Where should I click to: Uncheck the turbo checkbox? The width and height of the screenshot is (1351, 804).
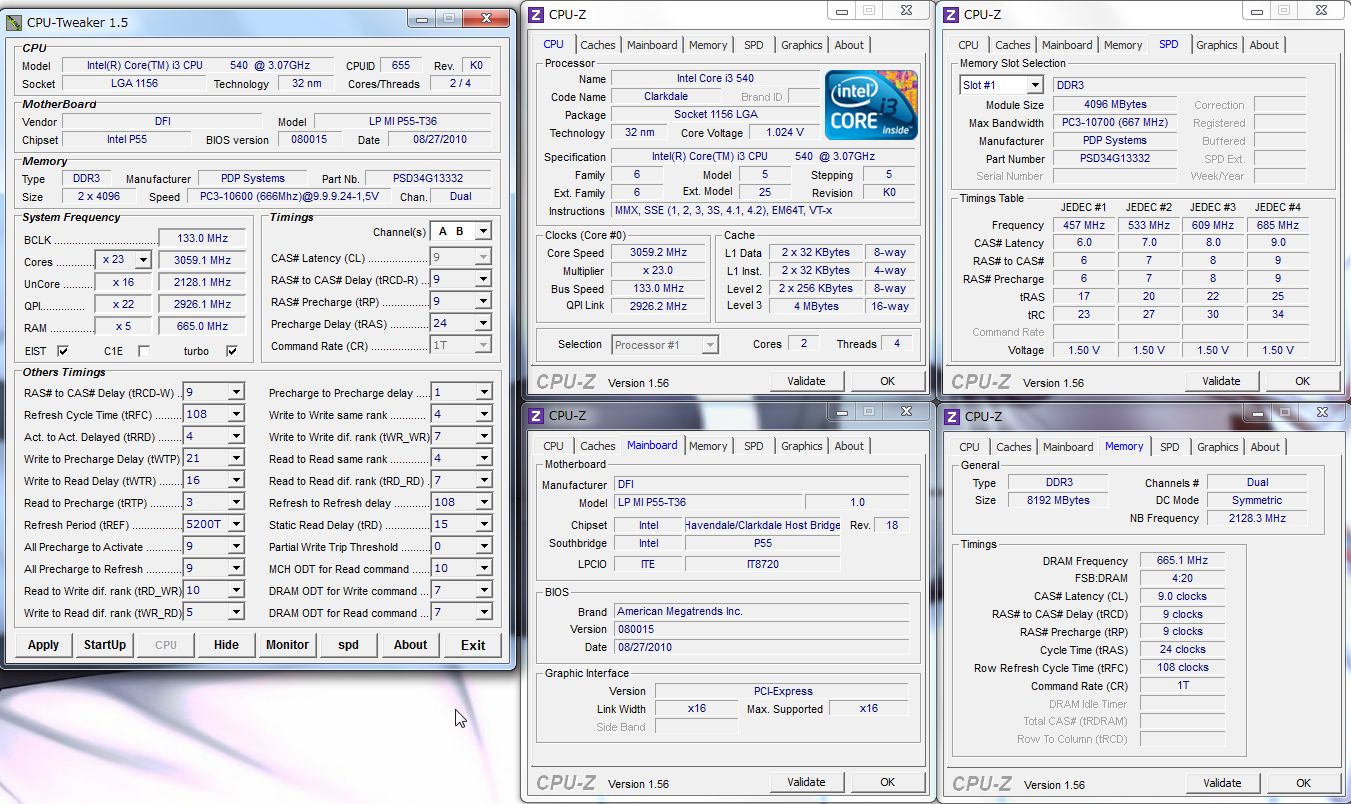[x=232, y=351]
